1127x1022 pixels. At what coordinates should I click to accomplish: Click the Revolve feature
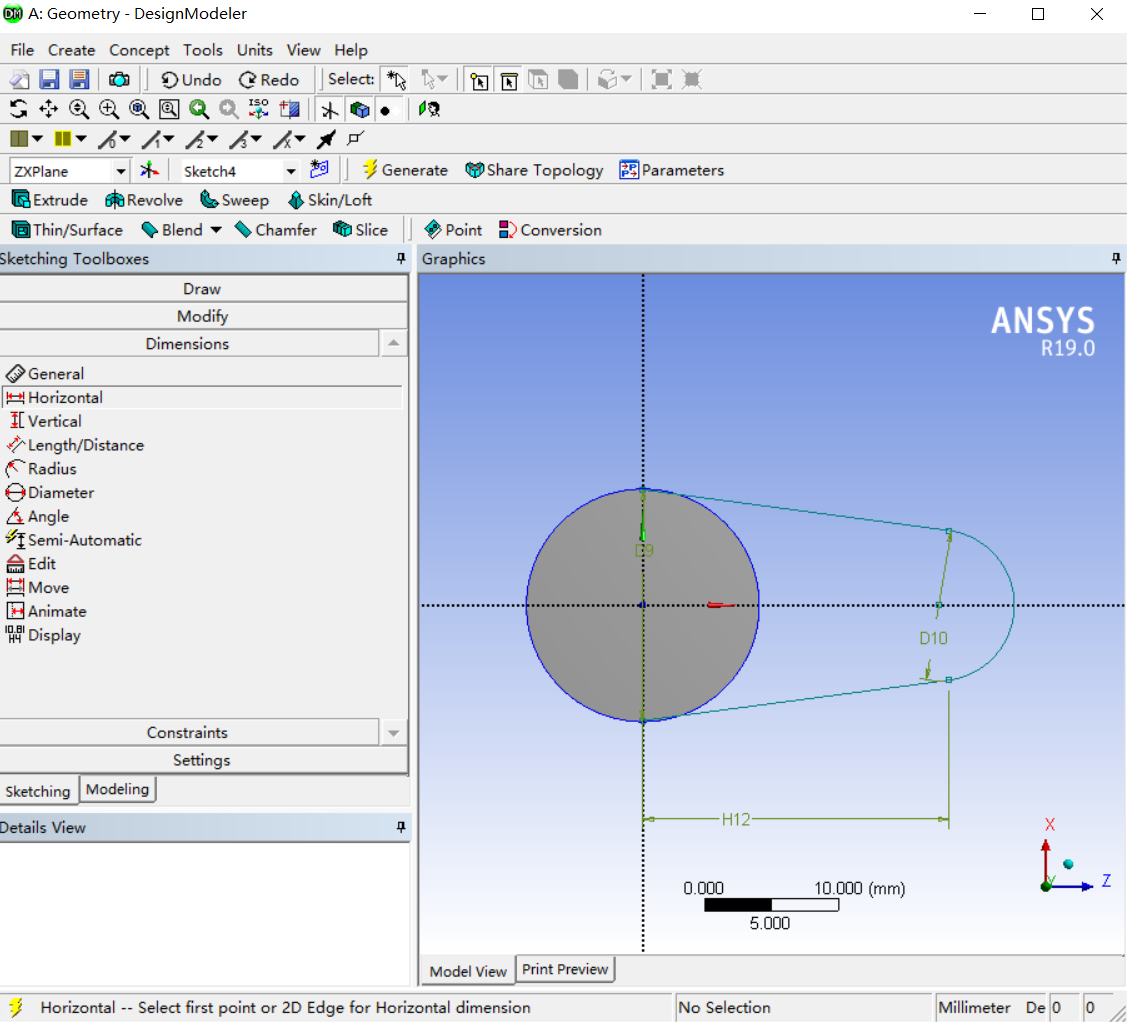coord(144,200)
